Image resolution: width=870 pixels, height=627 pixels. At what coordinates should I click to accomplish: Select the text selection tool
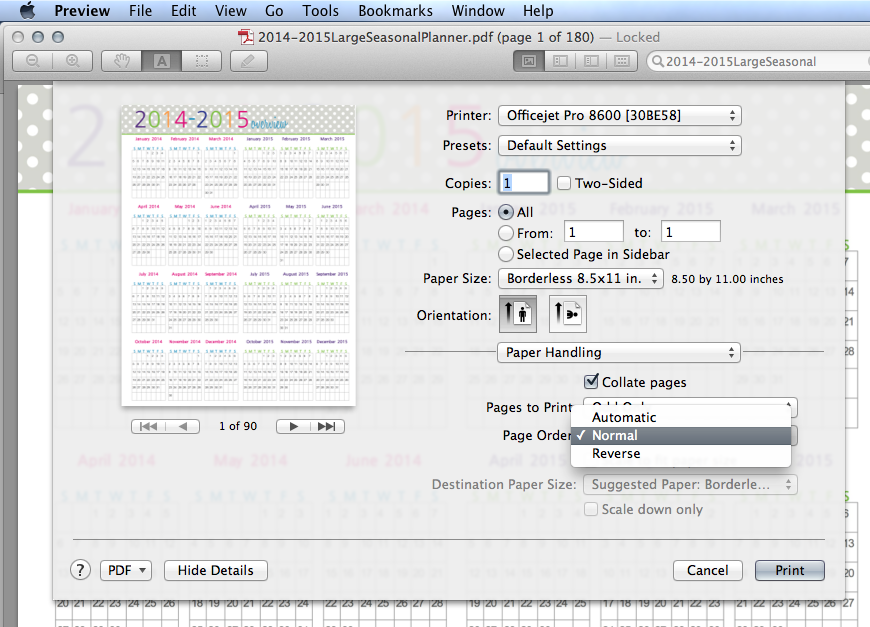(x=162, y=60)
